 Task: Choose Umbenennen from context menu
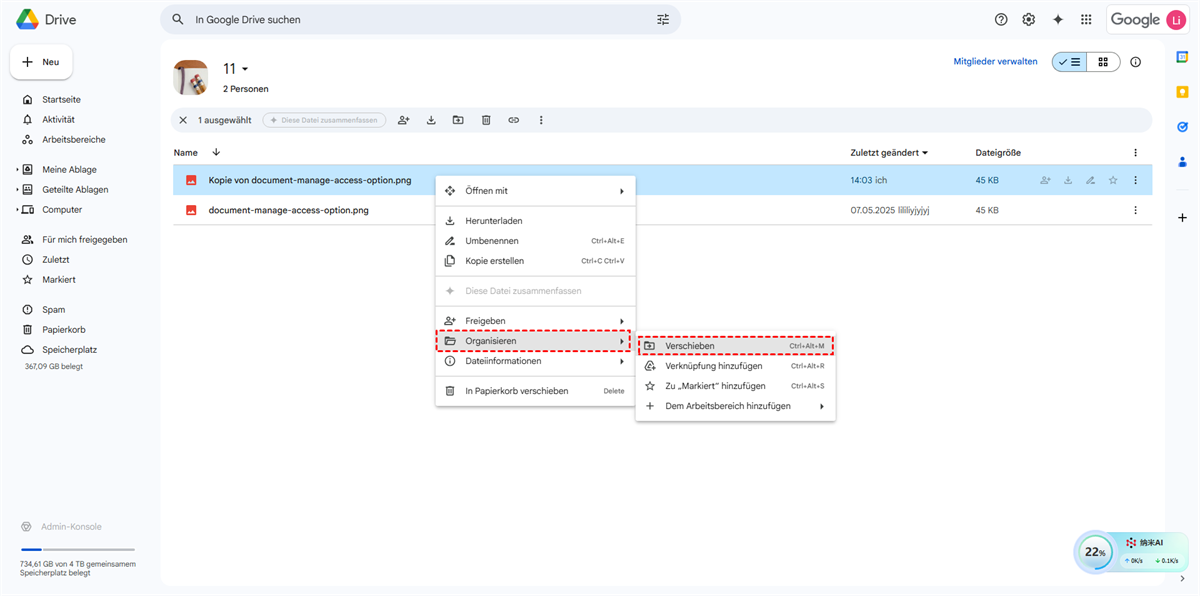(x=535, y=241)
